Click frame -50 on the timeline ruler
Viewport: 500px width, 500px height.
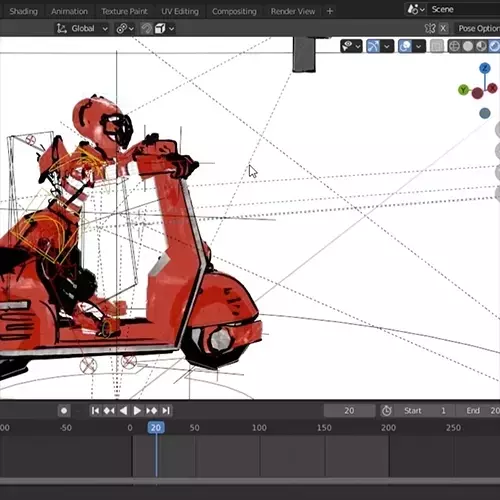click(66, 428)
